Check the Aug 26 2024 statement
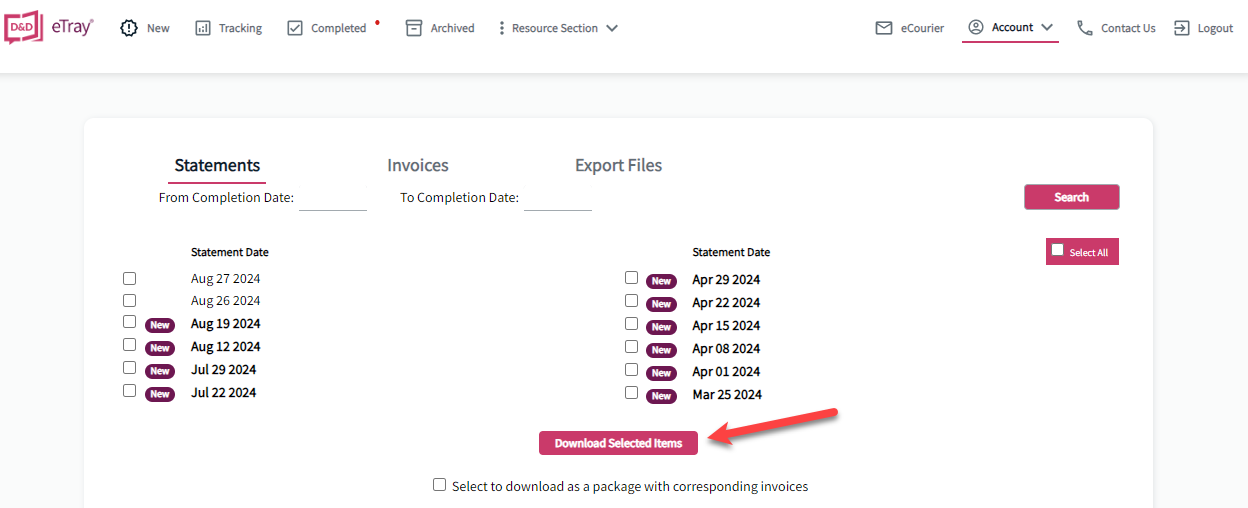Image resolution: width=1248 pixels, height=508 pixels. [129, 300]
